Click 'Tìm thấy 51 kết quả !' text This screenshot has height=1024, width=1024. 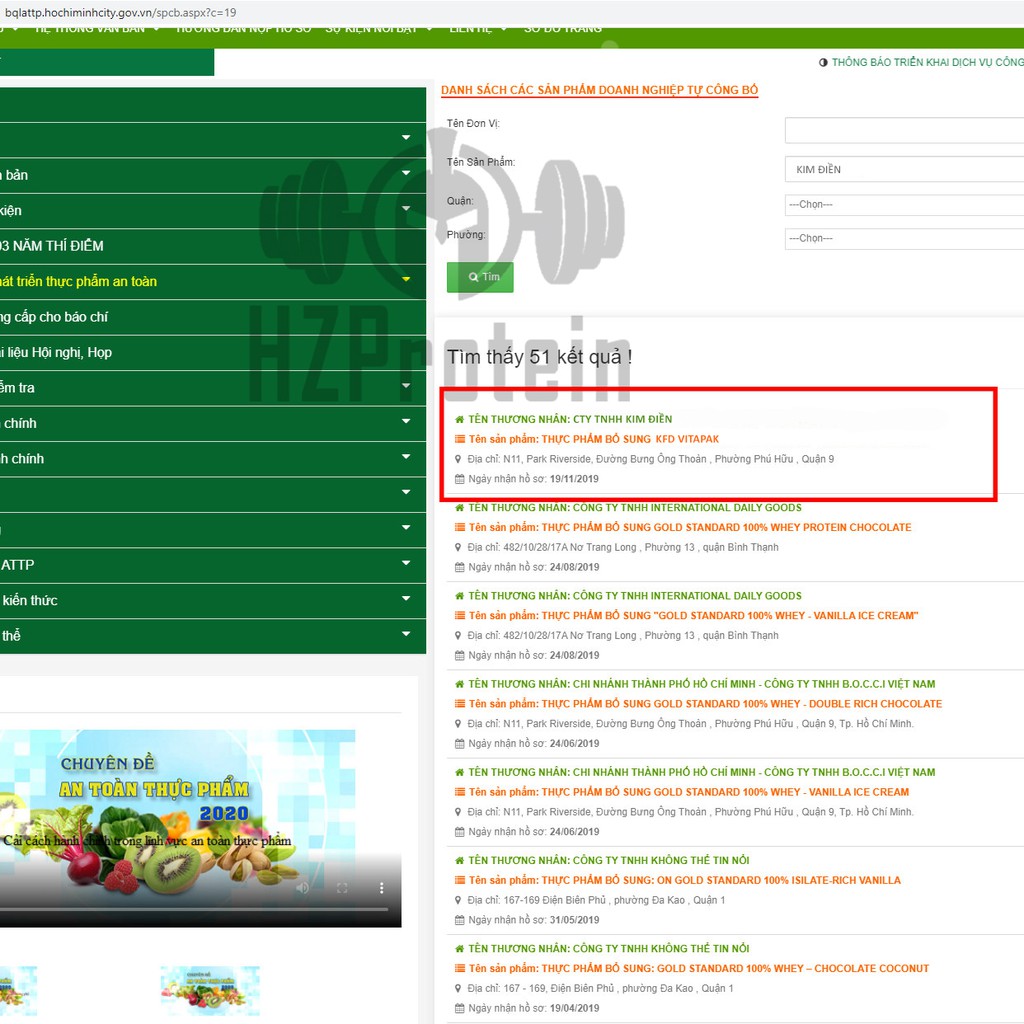point(539,357)
